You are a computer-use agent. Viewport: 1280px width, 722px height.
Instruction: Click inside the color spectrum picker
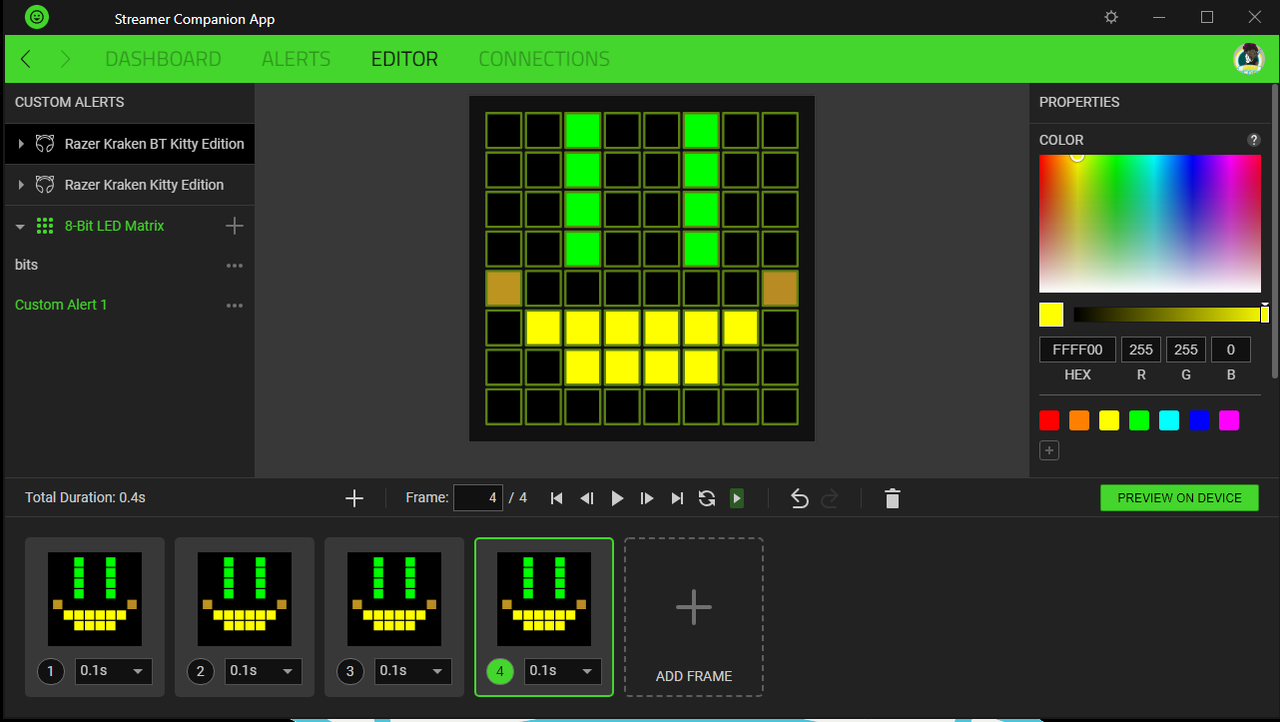(x=1150, y=224)
